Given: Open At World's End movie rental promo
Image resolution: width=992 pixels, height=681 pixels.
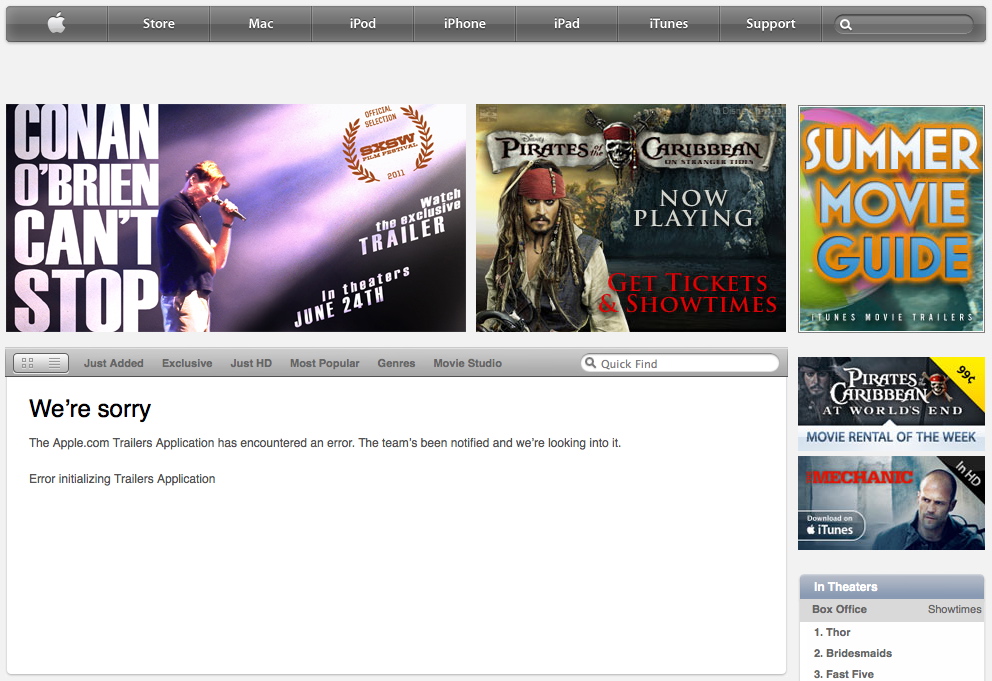Looking at the screenshot, I should click(x=891, y=404).
